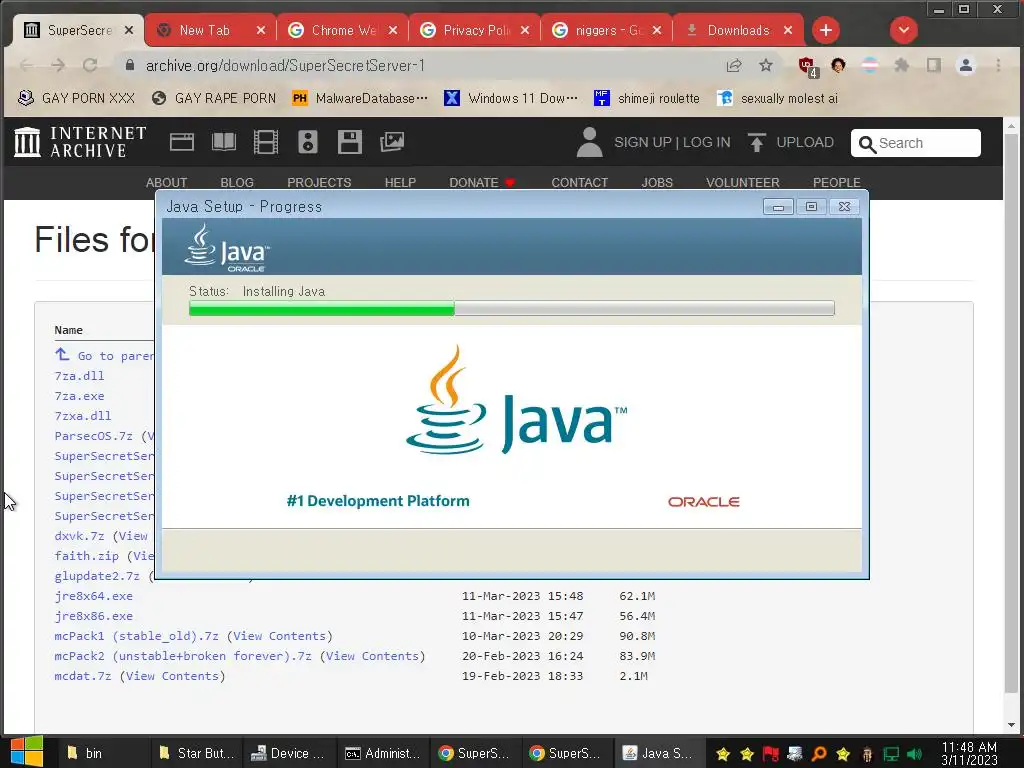Open the MalwareDatabase bookmark
Image resolution: width=1024 pixels, height=768 pixels.
click(360, 98)
